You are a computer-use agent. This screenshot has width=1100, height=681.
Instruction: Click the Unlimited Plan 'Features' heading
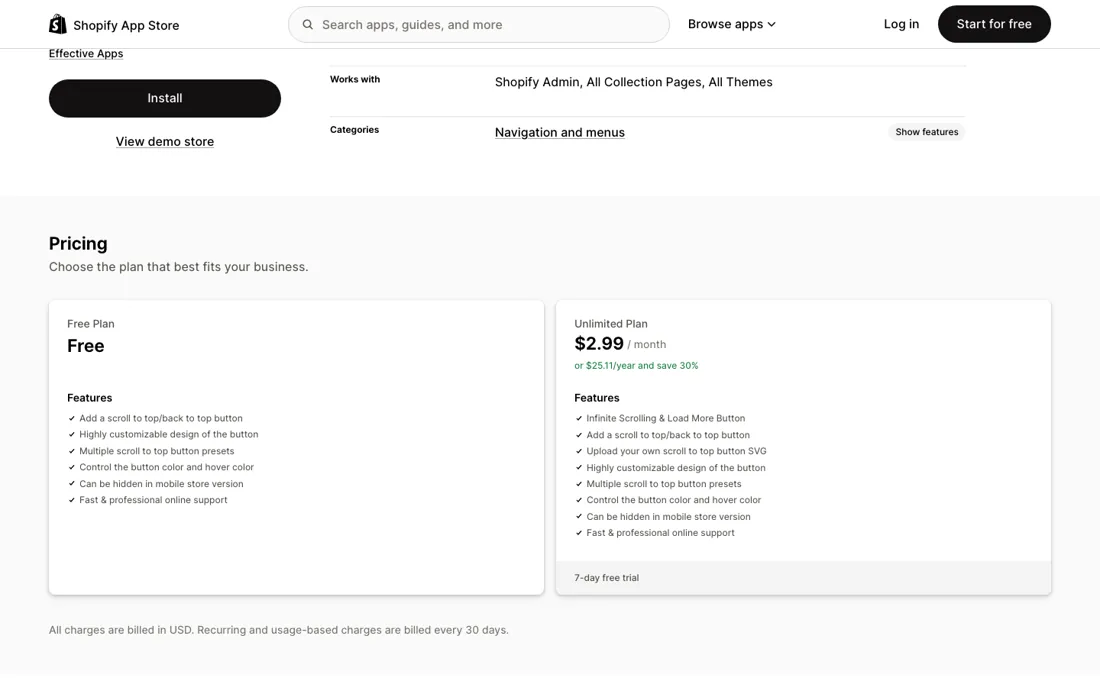(x=597, y=398)
